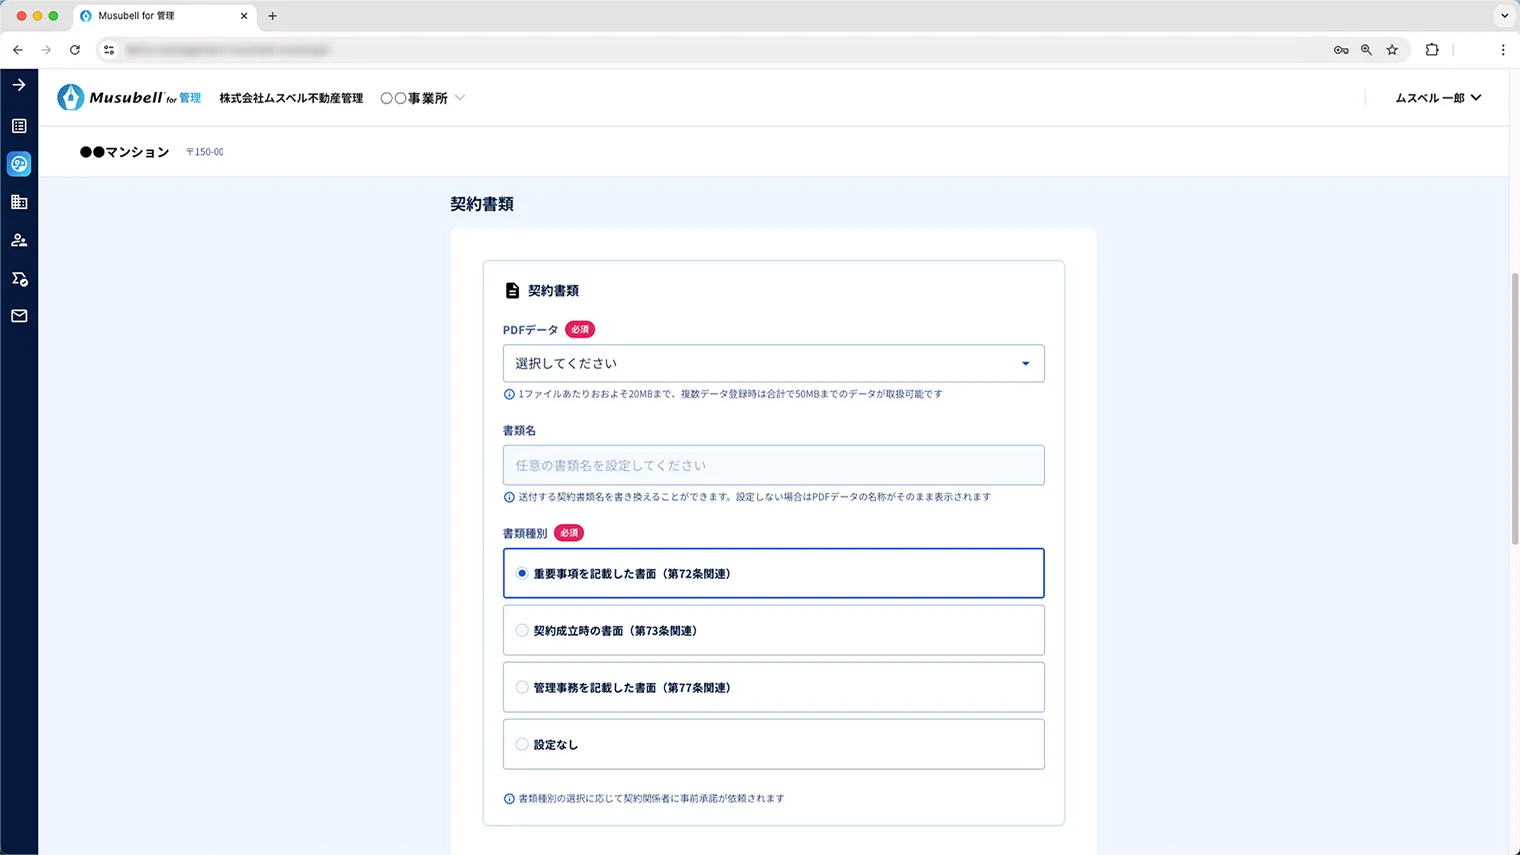This screenshot has height=855, width=1520.
Task: Open the building/properties icon in sidebar
Action: click(18, 202)
